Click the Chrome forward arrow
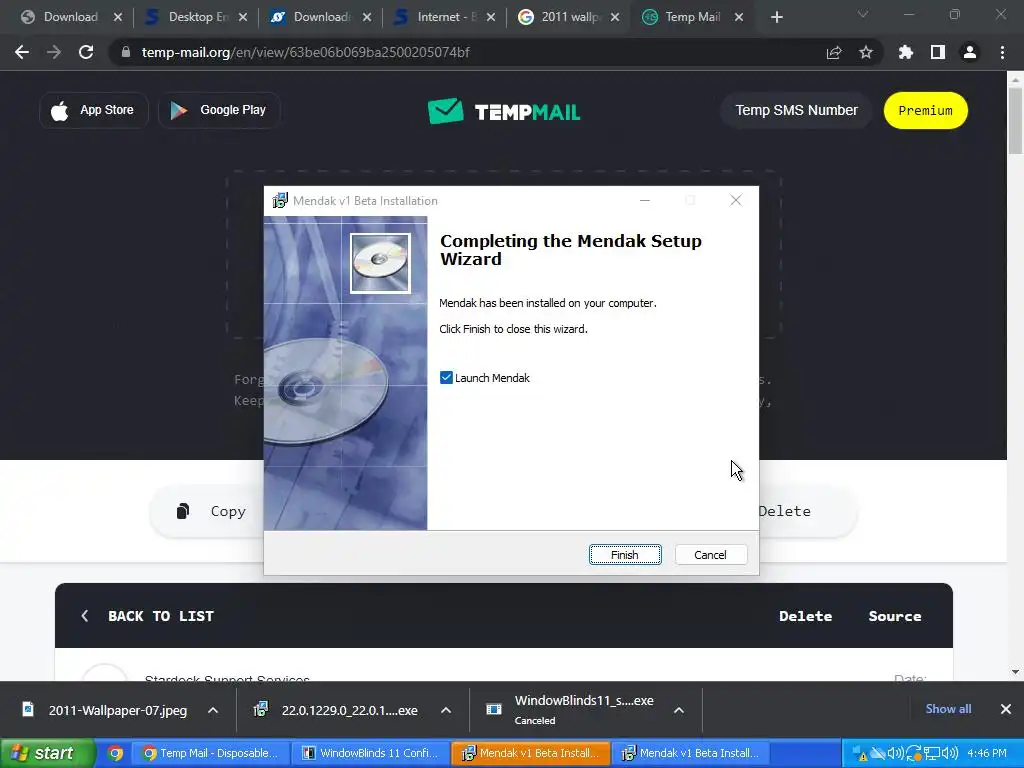This screenshot has height=768, width=1024. point(54,52)
